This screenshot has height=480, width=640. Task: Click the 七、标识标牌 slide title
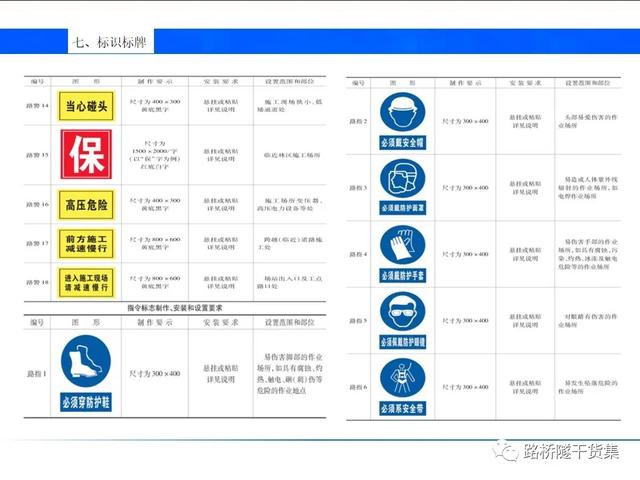coord(109,42)
